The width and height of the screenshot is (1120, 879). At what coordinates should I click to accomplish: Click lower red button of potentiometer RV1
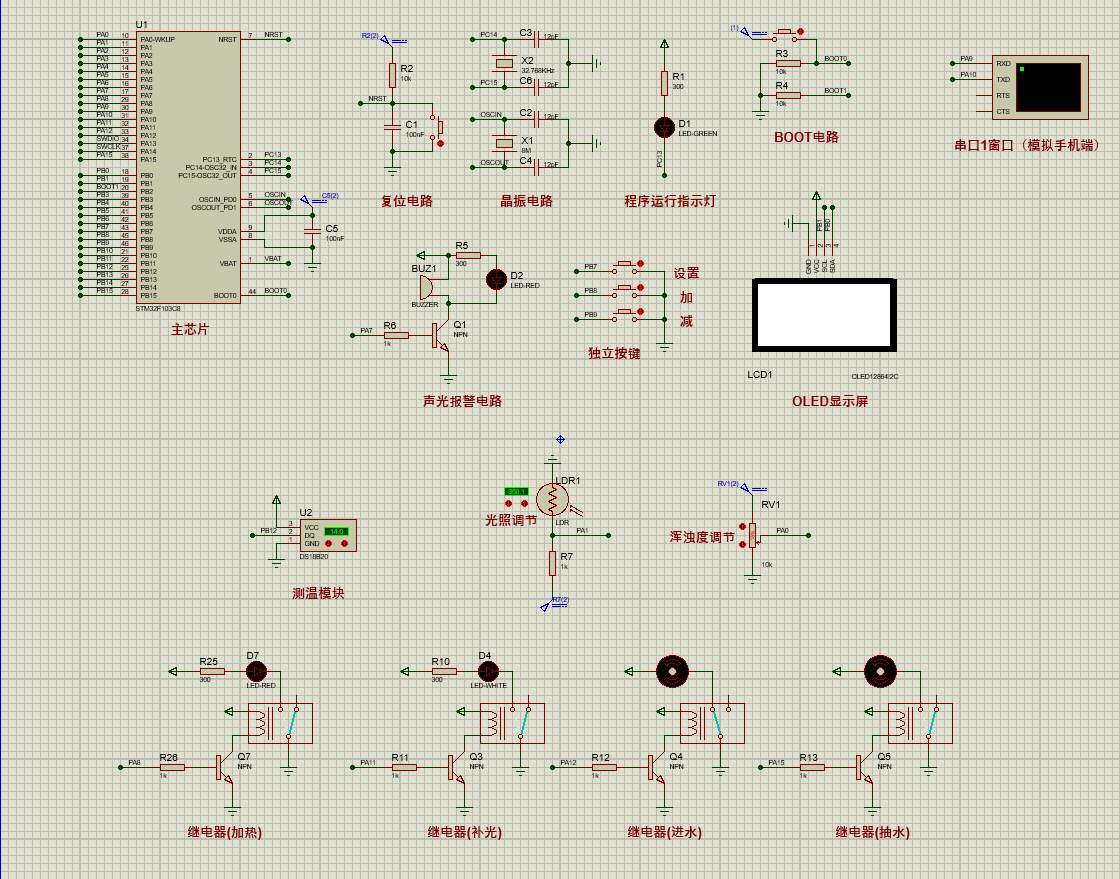click(x=743, y=544)
